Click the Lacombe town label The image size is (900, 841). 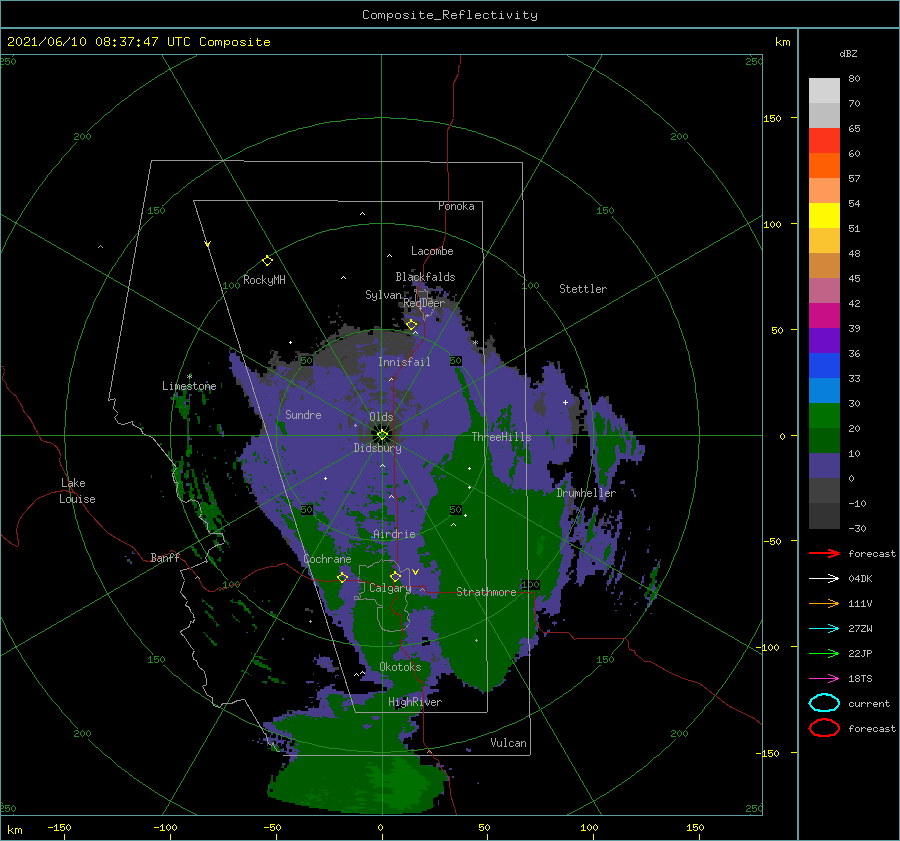(432, 251)
